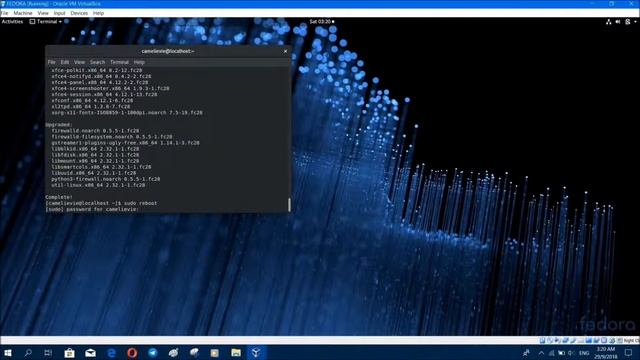Click Windows volume tray icon
The height and width of the screenshot is (360, 640).
pyautogui.click(x=571, y=353)
